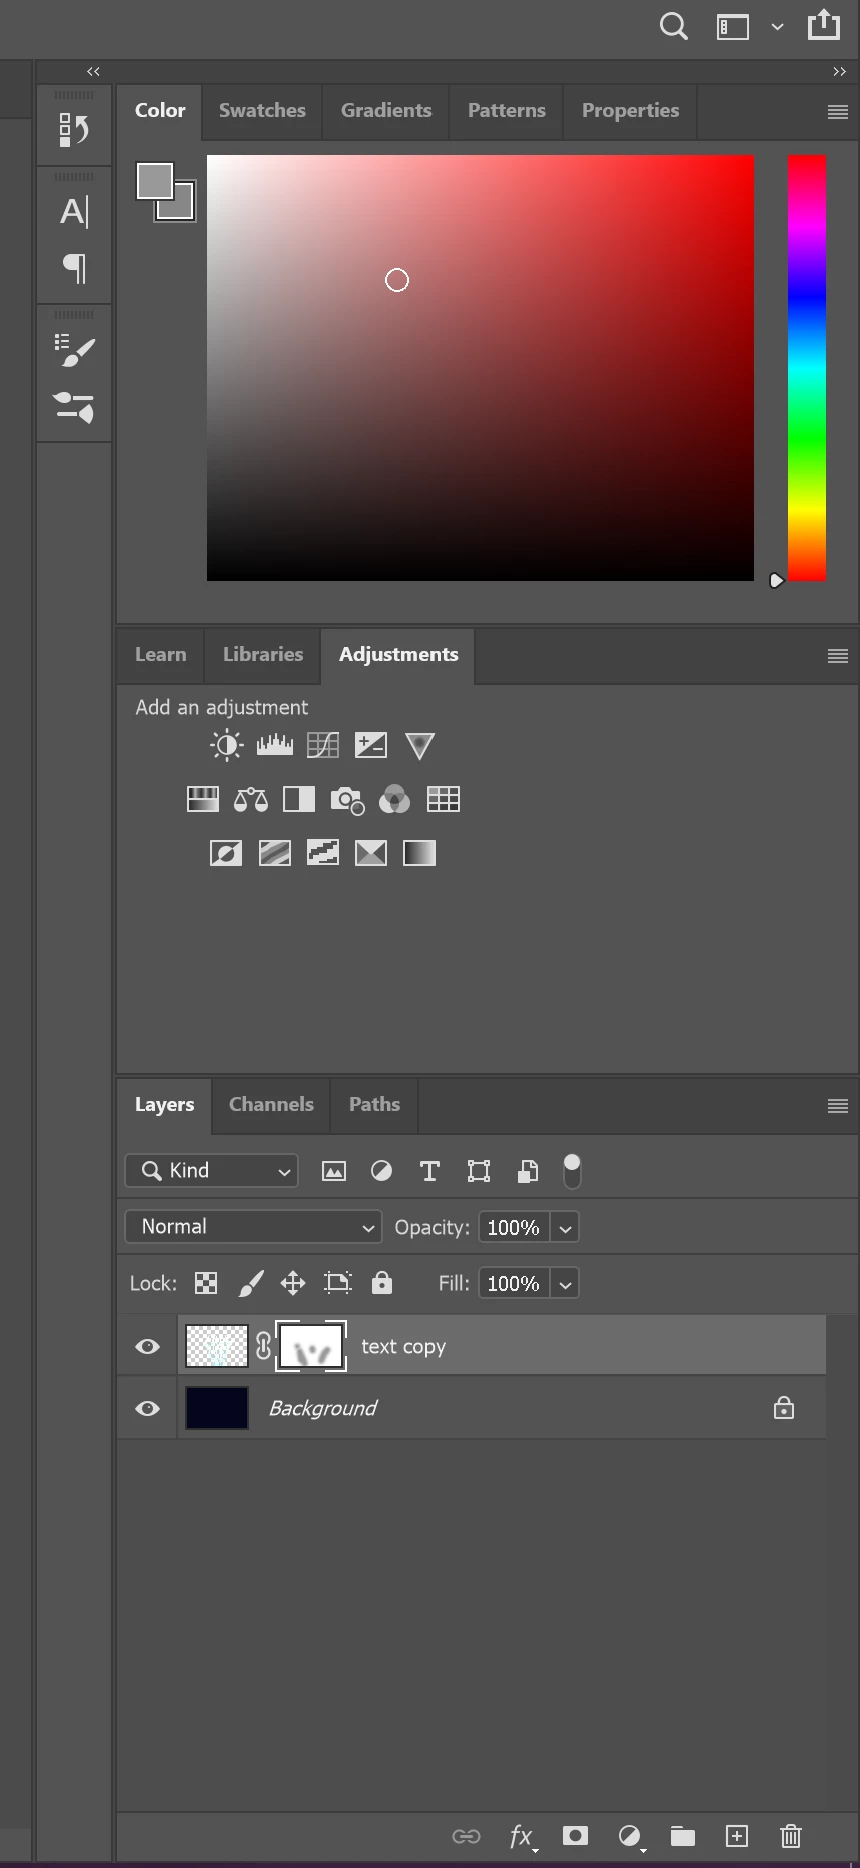Add a Channel Mixer adjustment
The height and width of the screenshot is (1868, 860).
[395, 799]
